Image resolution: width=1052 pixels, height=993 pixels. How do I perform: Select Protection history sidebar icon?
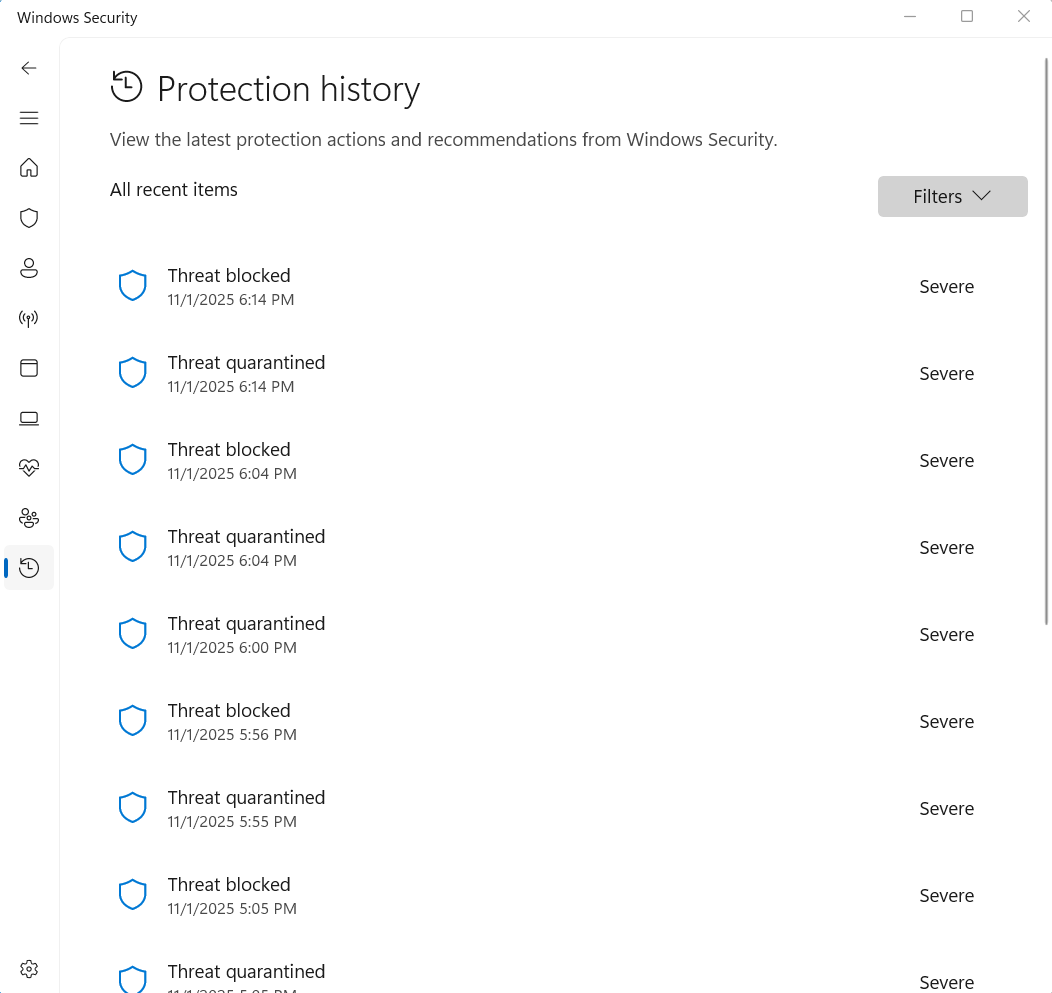tap(29, 568)
